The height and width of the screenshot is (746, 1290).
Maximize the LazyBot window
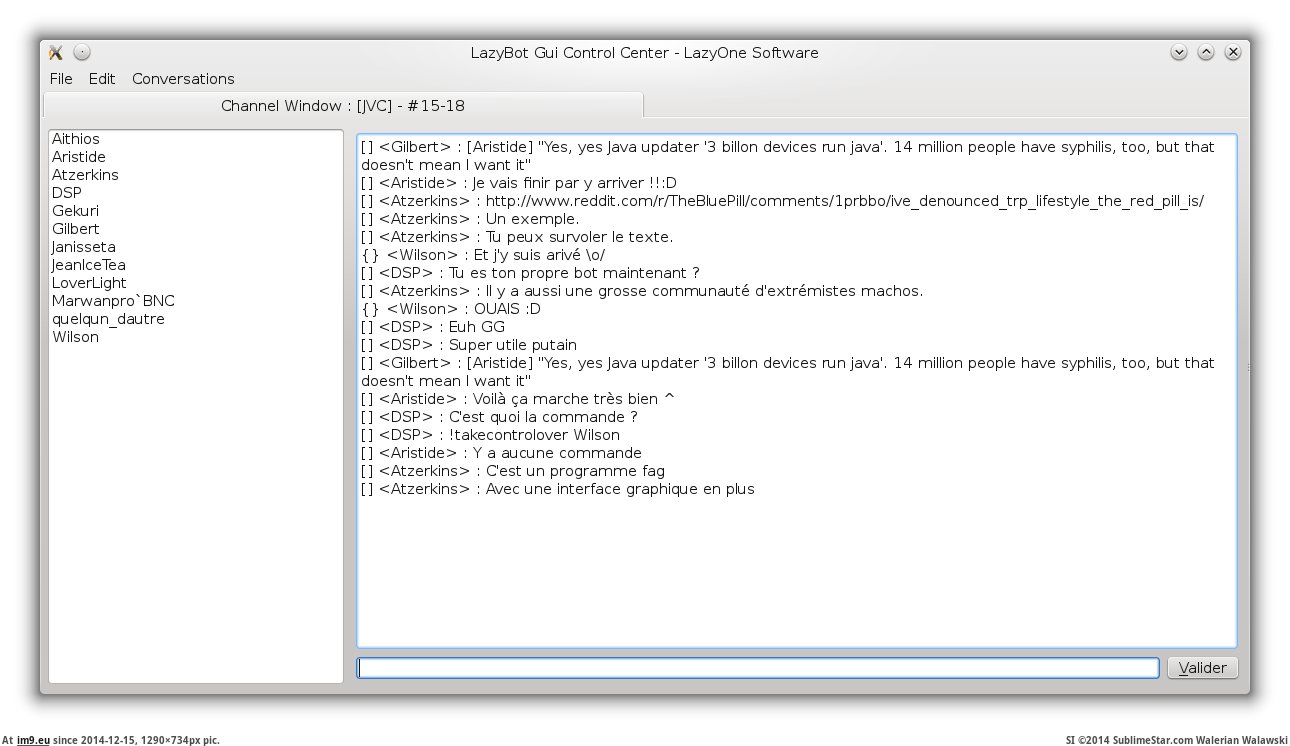(x=1206, y=52)
